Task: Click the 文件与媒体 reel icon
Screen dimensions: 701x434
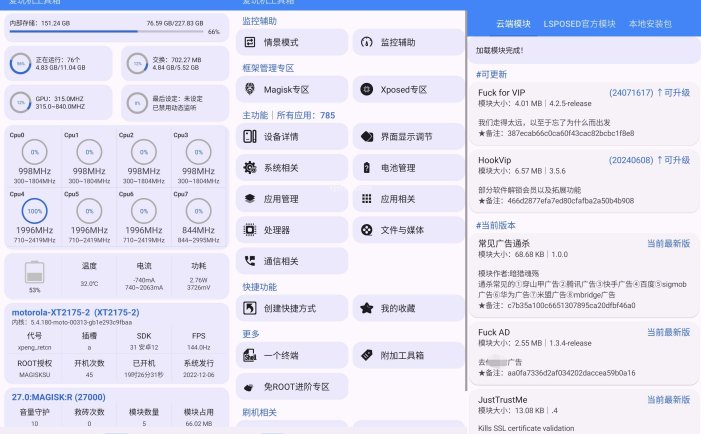Action: coord(367,230)
